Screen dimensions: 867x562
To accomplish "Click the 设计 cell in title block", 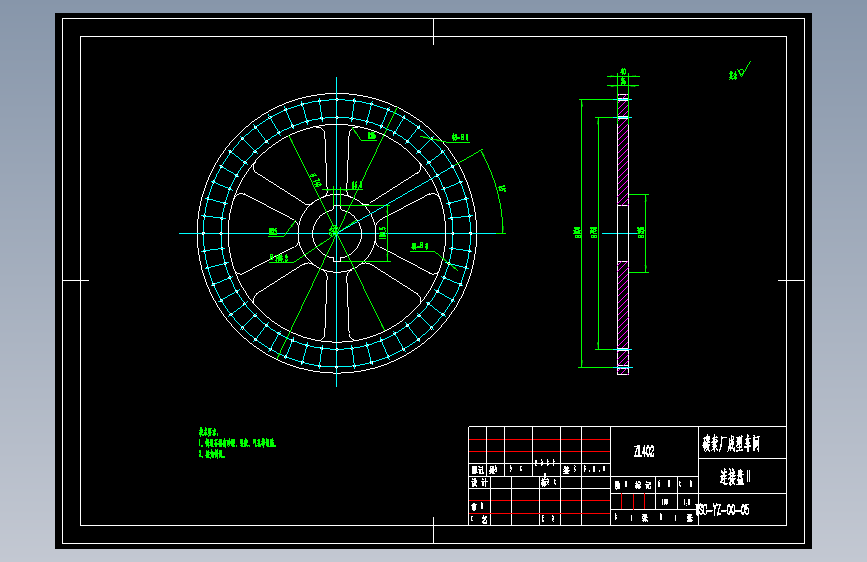I will [479, 483].
